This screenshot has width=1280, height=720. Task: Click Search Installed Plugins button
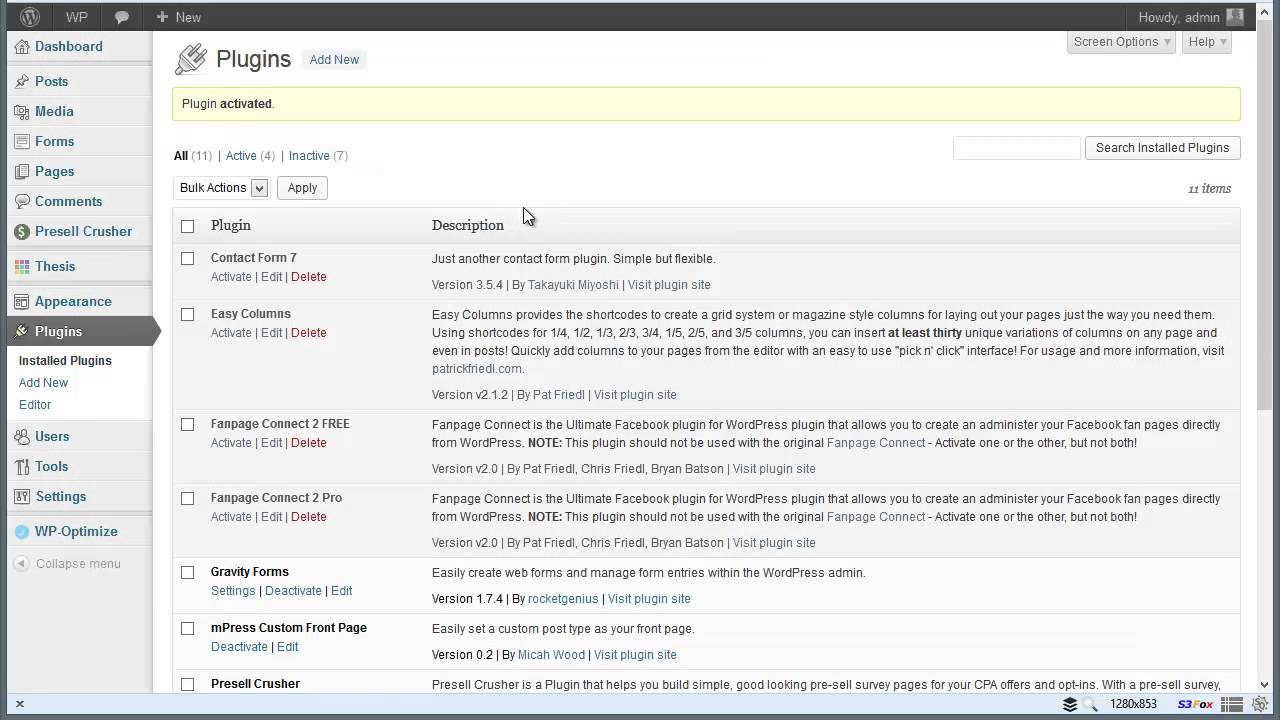click(x=1162, y=148)
